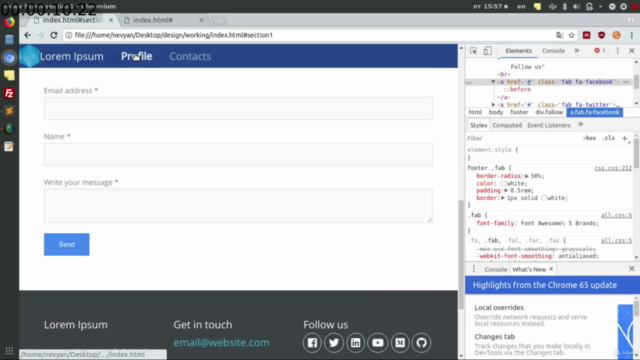Click the browser back arrow

pyautogui.click(x=28, y=35)
